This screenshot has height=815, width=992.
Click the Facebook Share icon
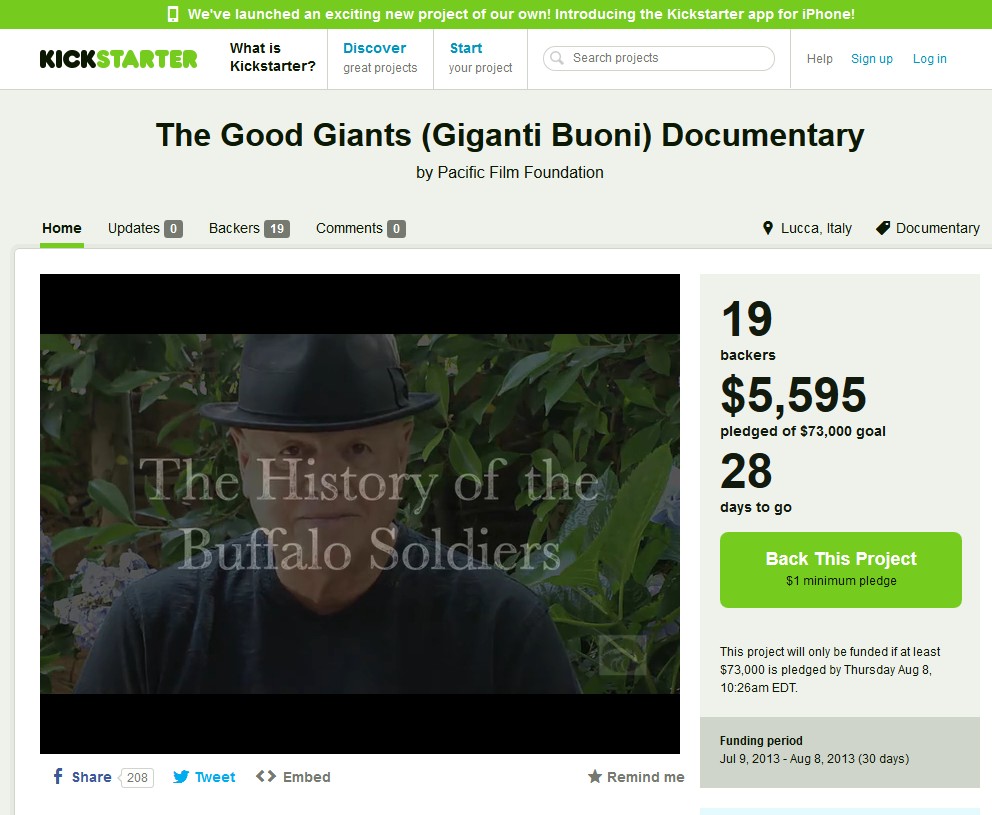[x=58, y=776]
